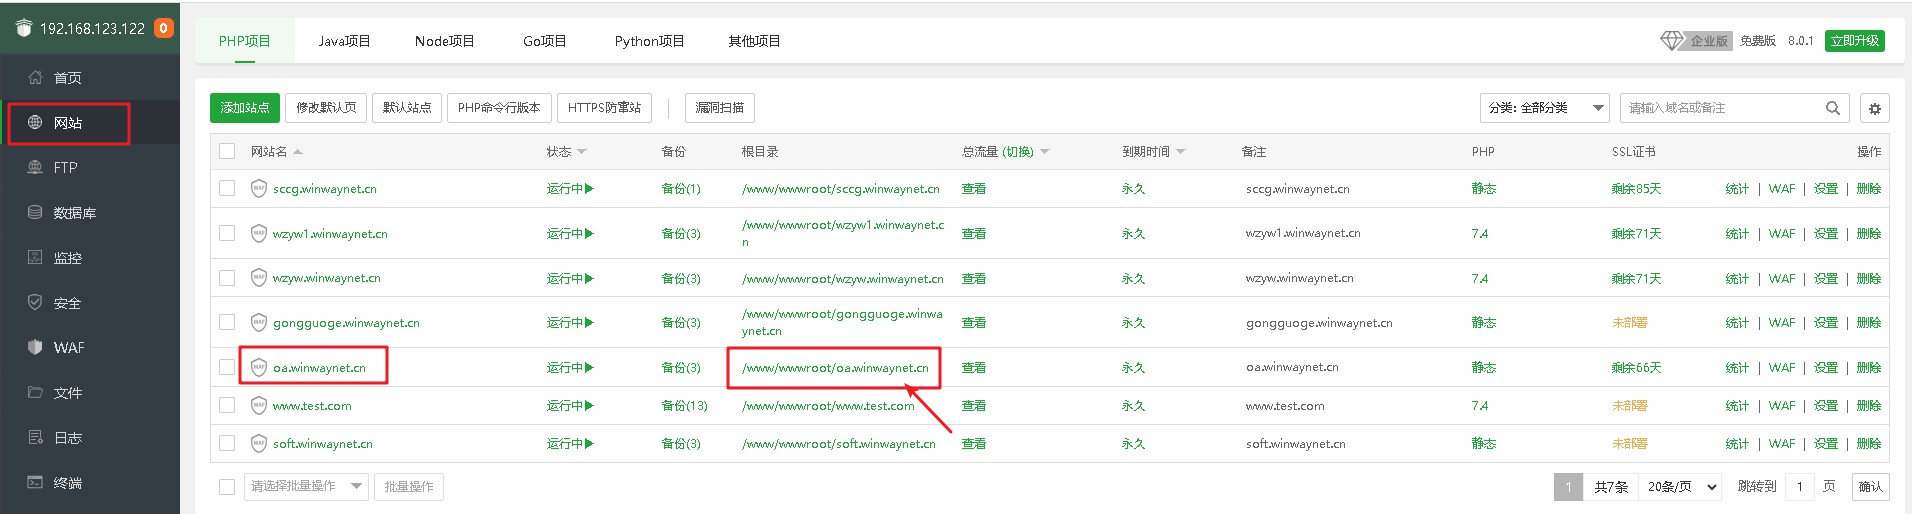Click the 默认站点 button
The width and height of the screenshot is (1912, 514).
tap(407, 108)
